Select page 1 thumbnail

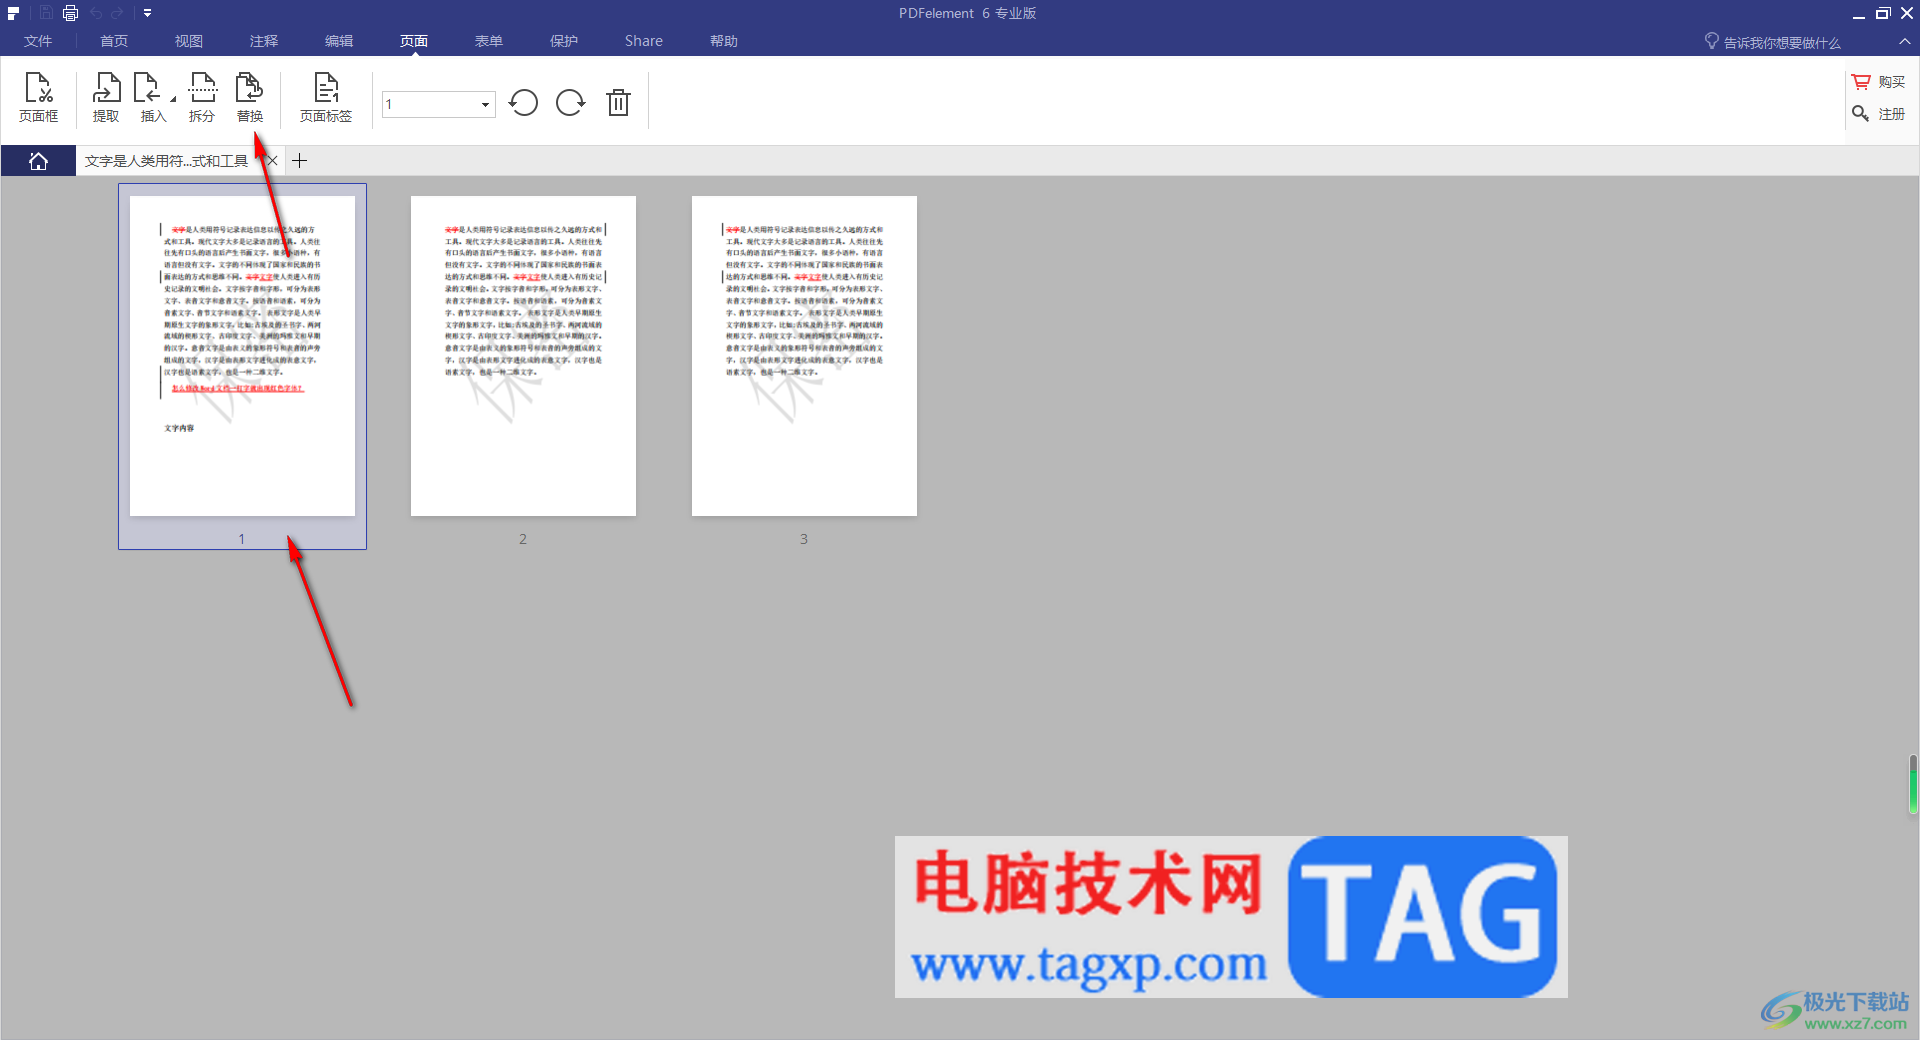(x=242, y=356)
